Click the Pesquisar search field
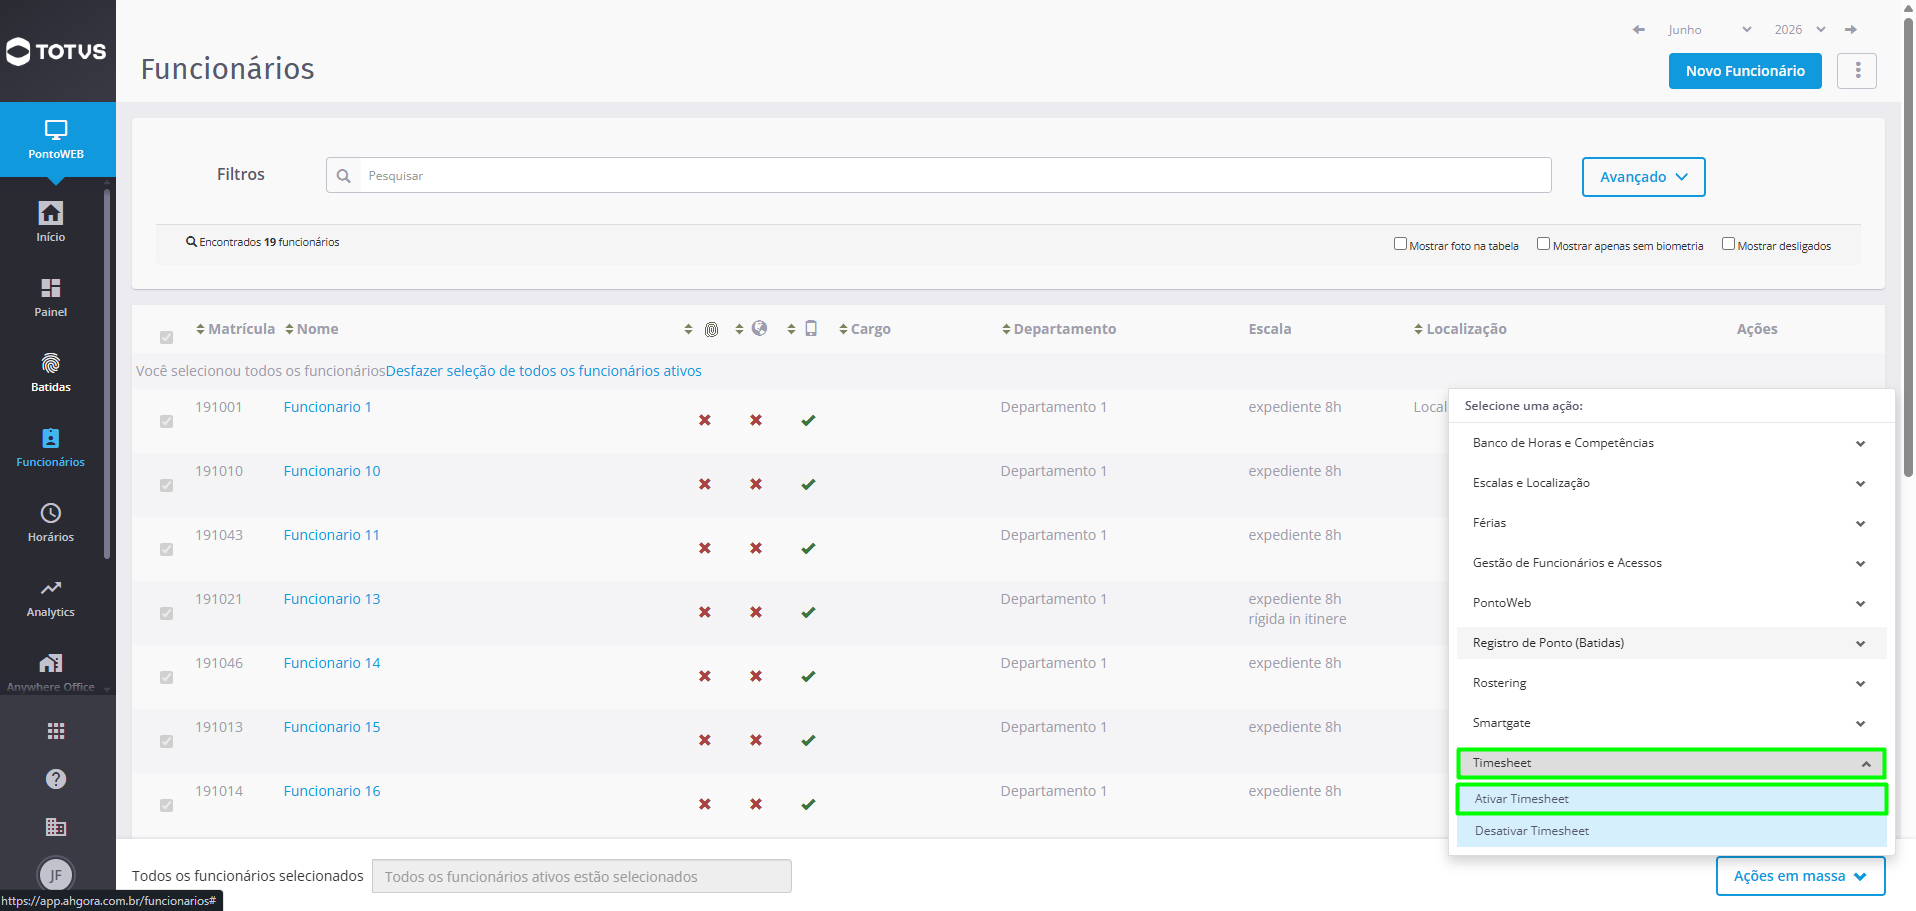The image size is (1916, 911). tap(955, 175)
